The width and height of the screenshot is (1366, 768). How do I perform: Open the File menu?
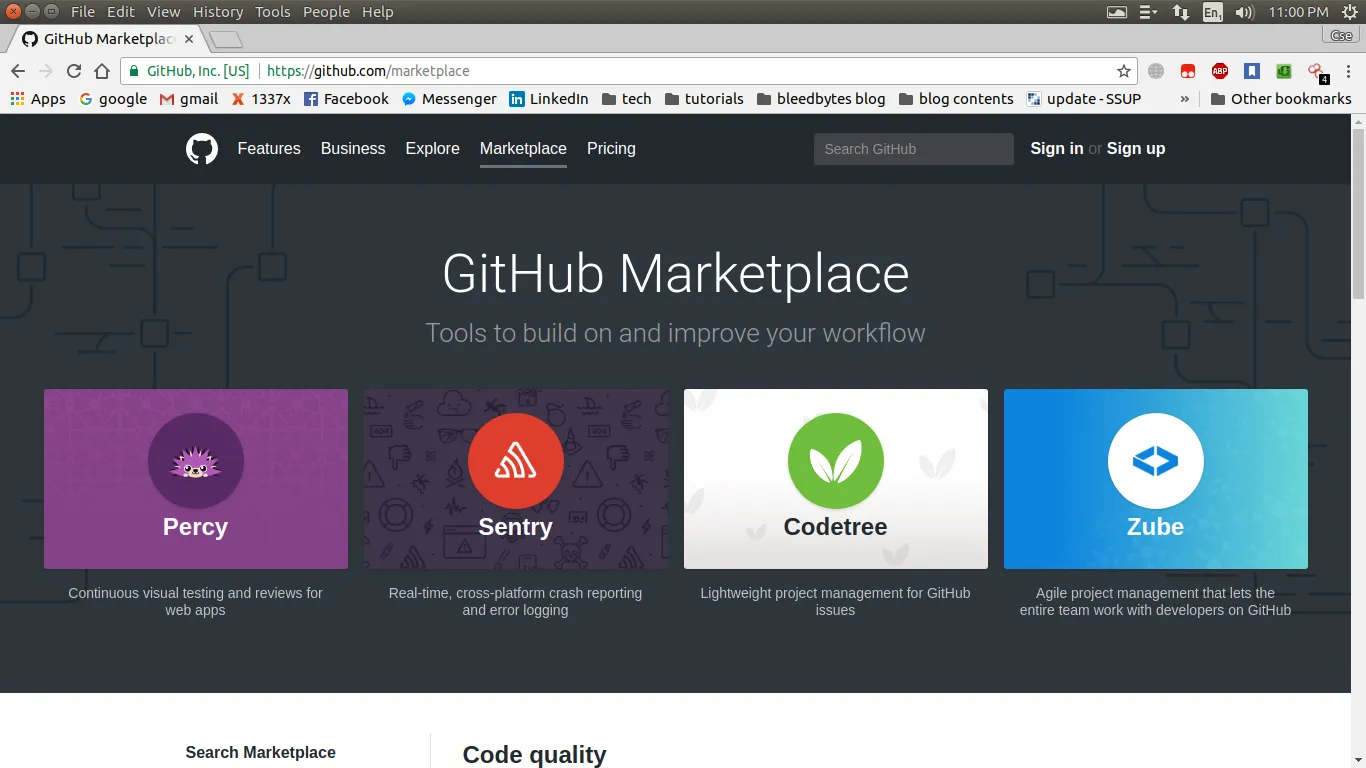[82, 11]
